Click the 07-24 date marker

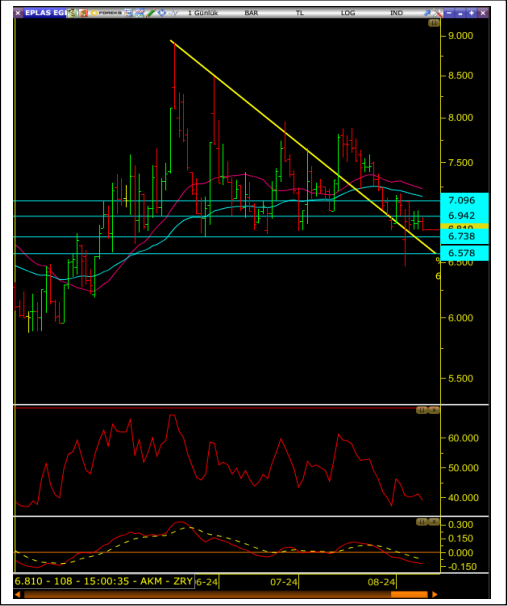[x=284, y=582]
